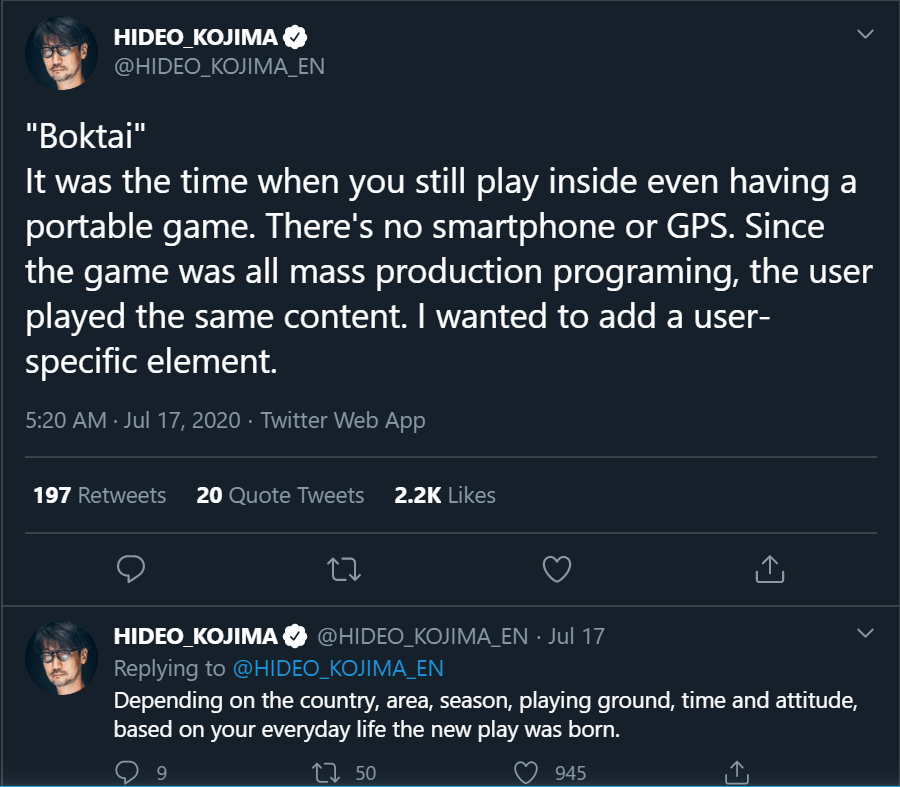Share the main tweet via share icon

pos(768,569)
